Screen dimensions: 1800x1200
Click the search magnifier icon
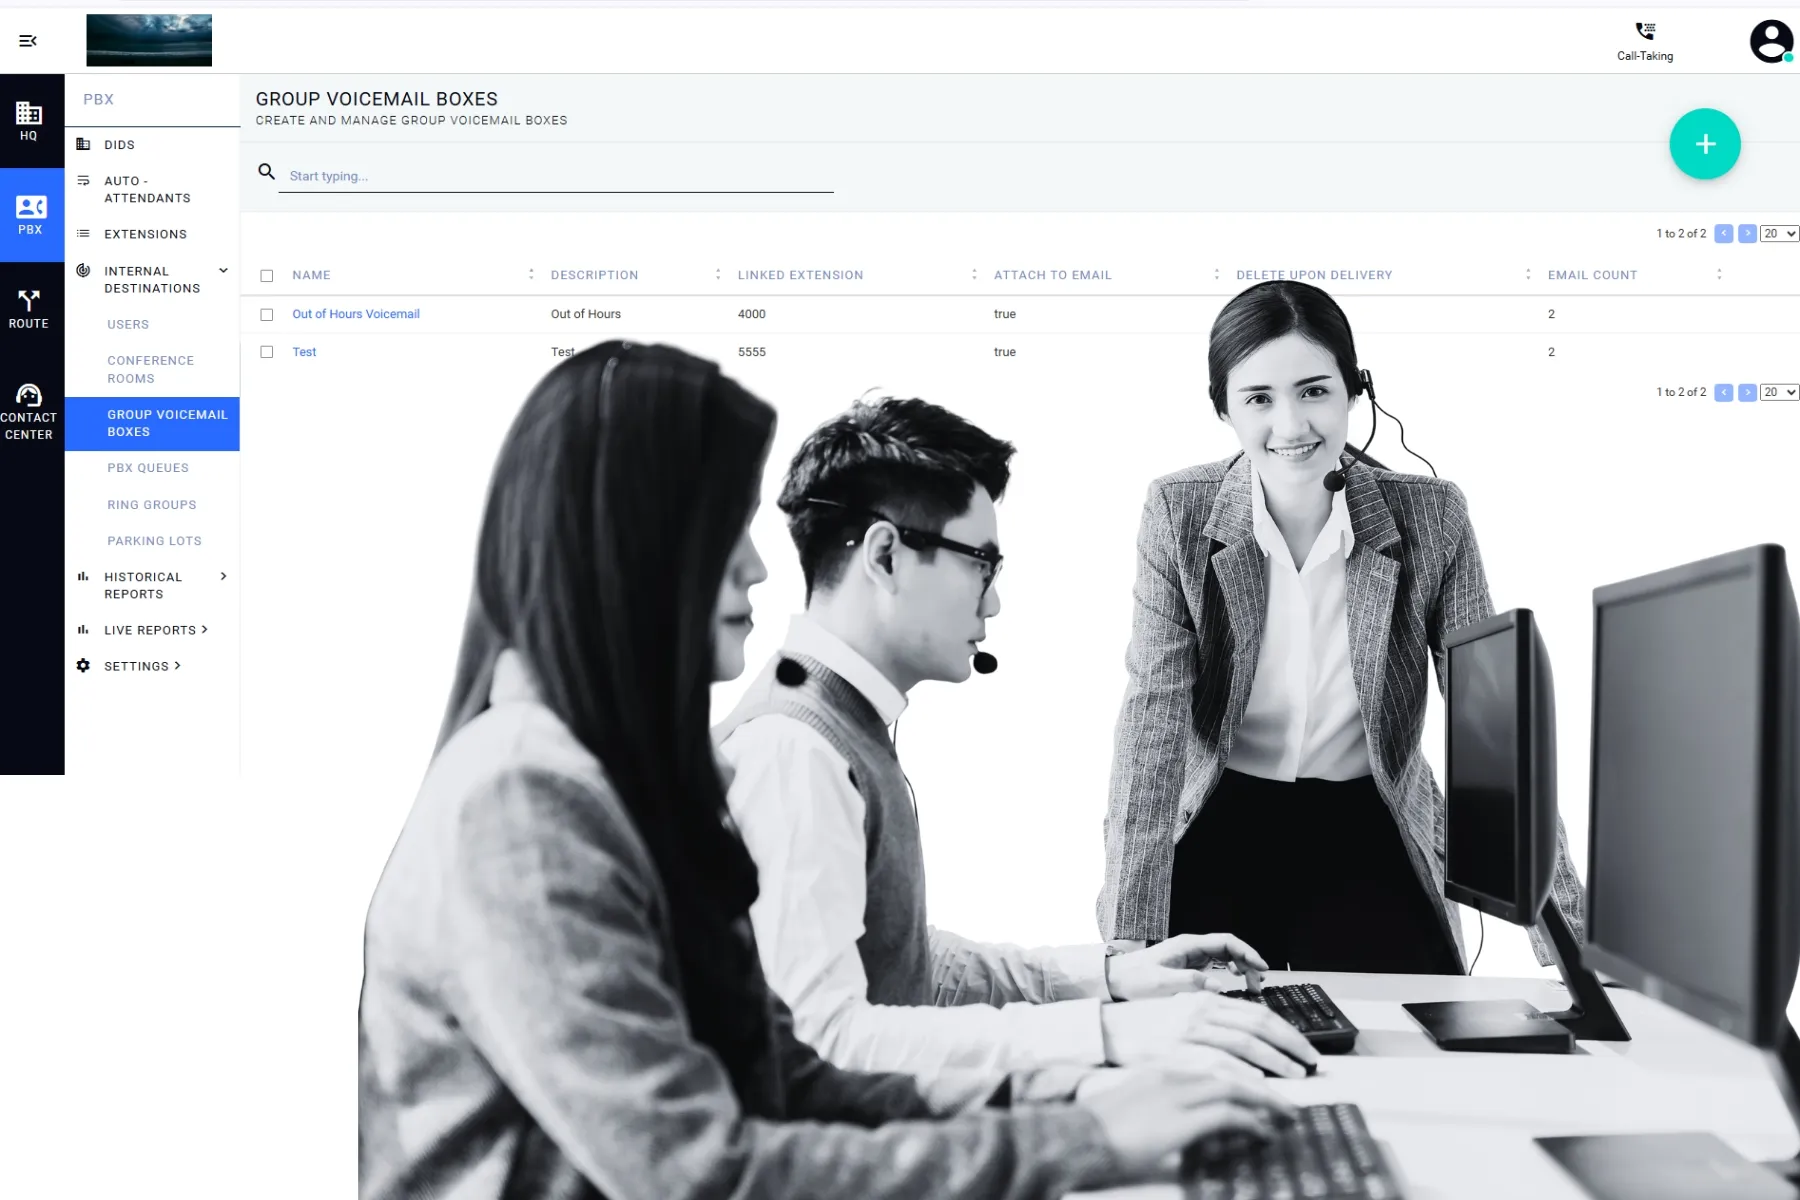(266, 172)
